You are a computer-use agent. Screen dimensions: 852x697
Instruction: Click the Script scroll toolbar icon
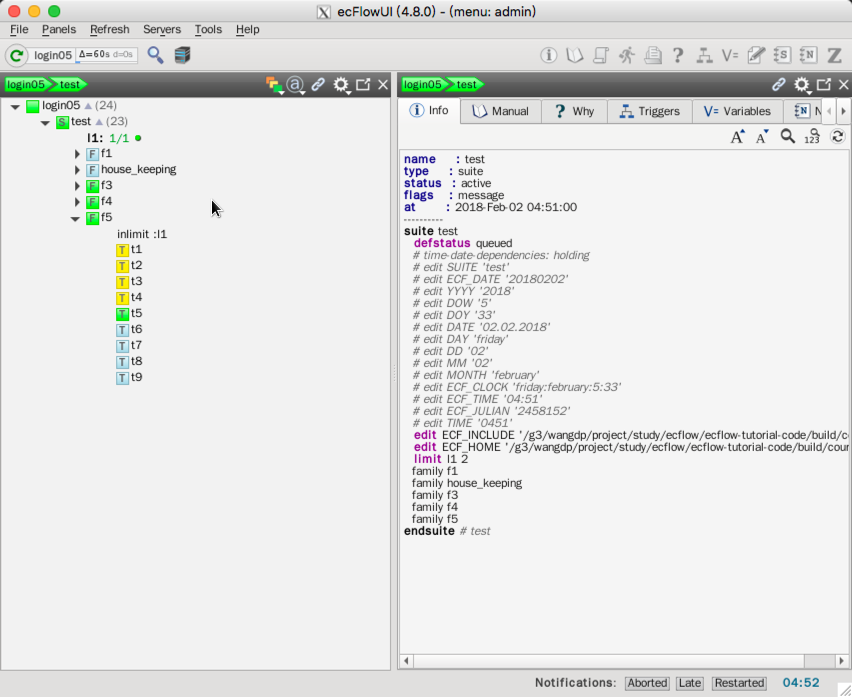600,55
